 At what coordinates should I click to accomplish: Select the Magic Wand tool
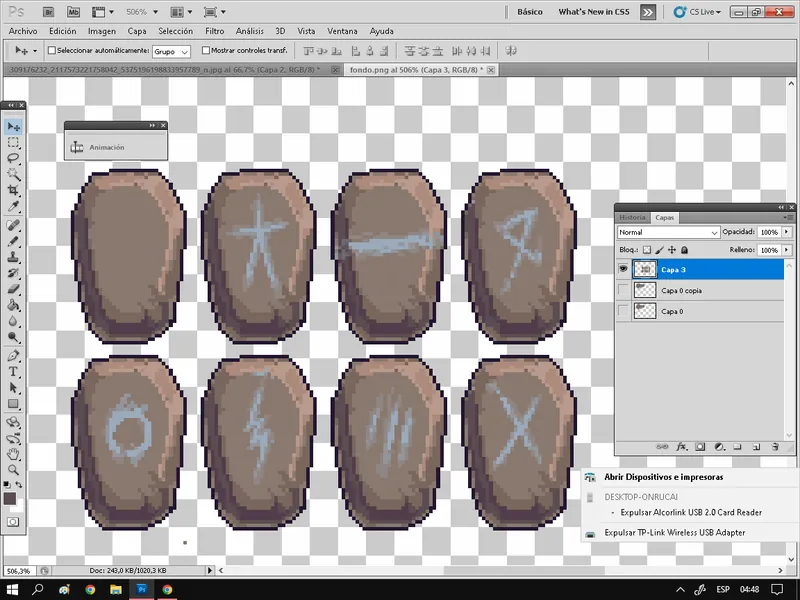[13, 174]
